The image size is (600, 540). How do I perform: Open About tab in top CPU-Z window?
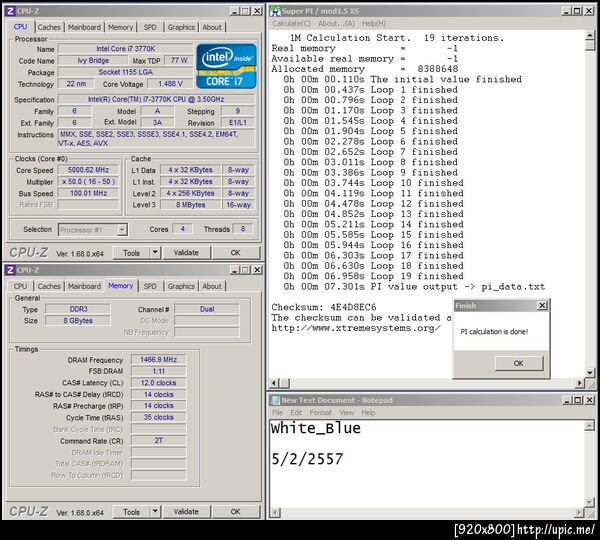212,27
